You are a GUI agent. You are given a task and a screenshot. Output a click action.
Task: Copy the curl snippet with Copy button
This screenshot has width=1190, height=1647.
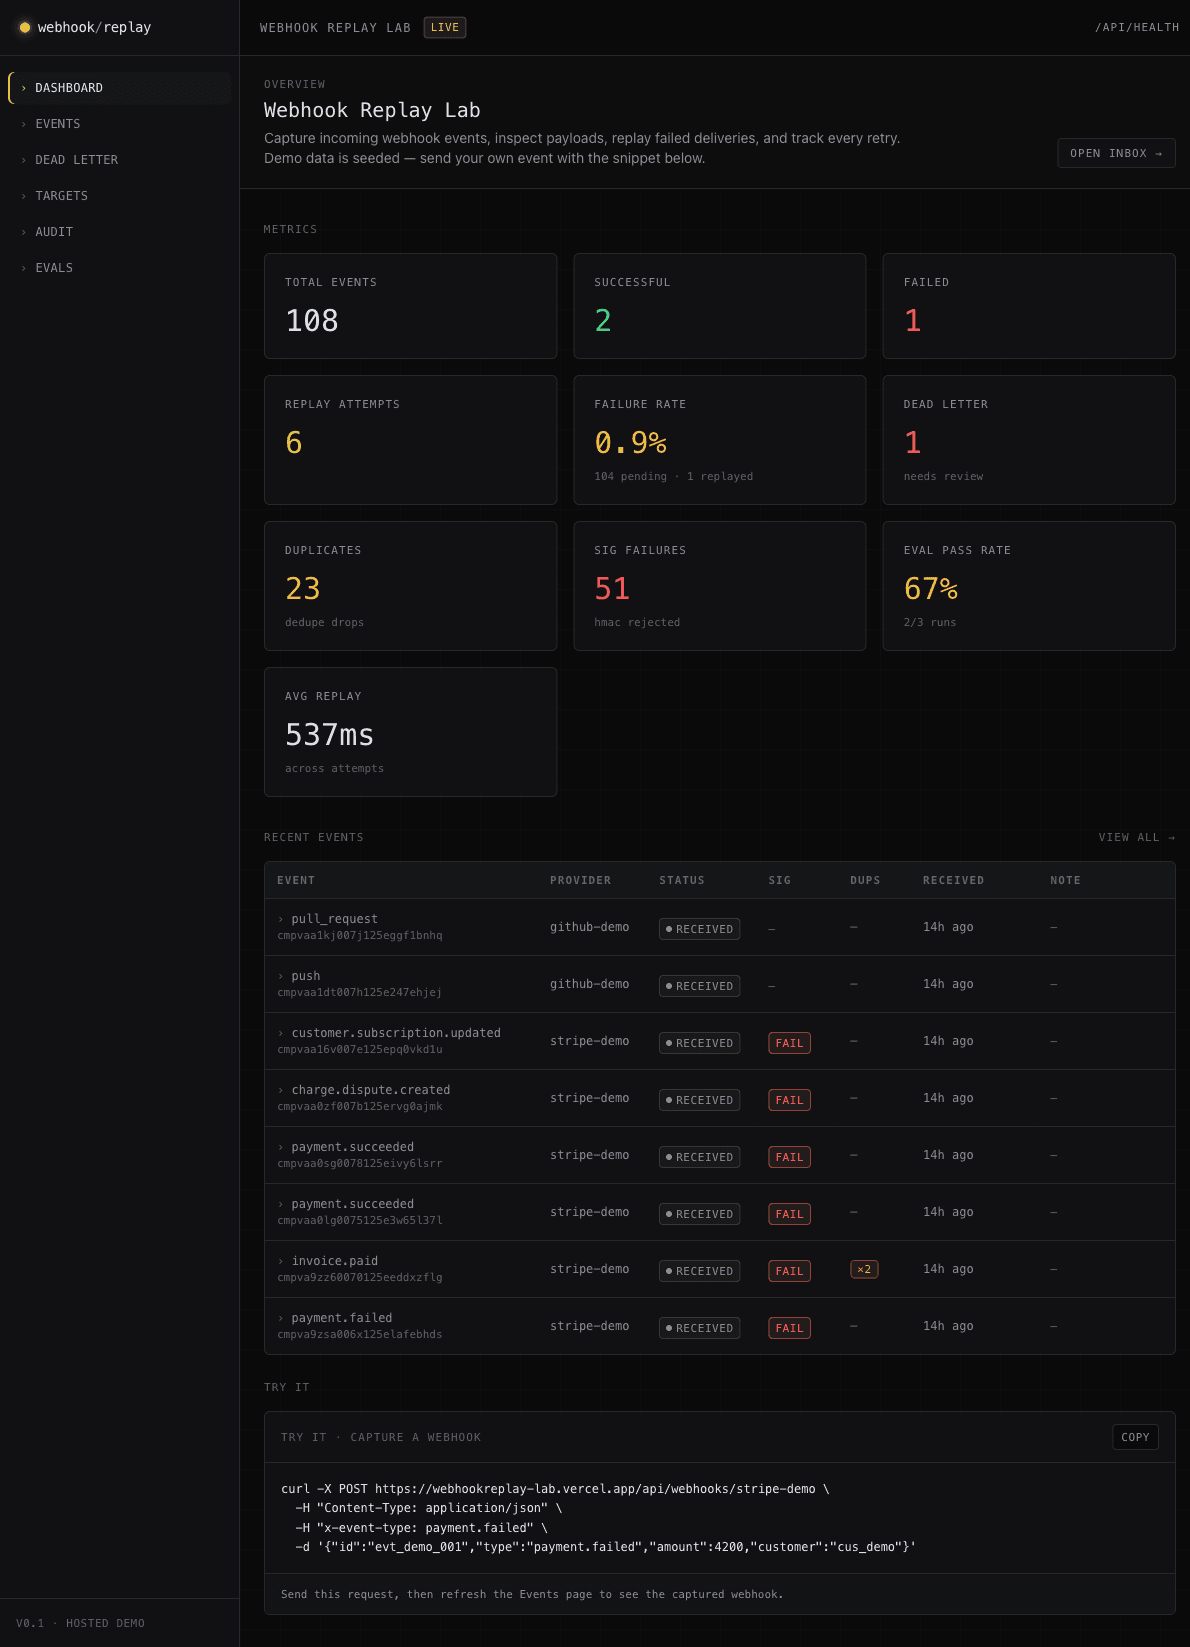point(1135,1437)
